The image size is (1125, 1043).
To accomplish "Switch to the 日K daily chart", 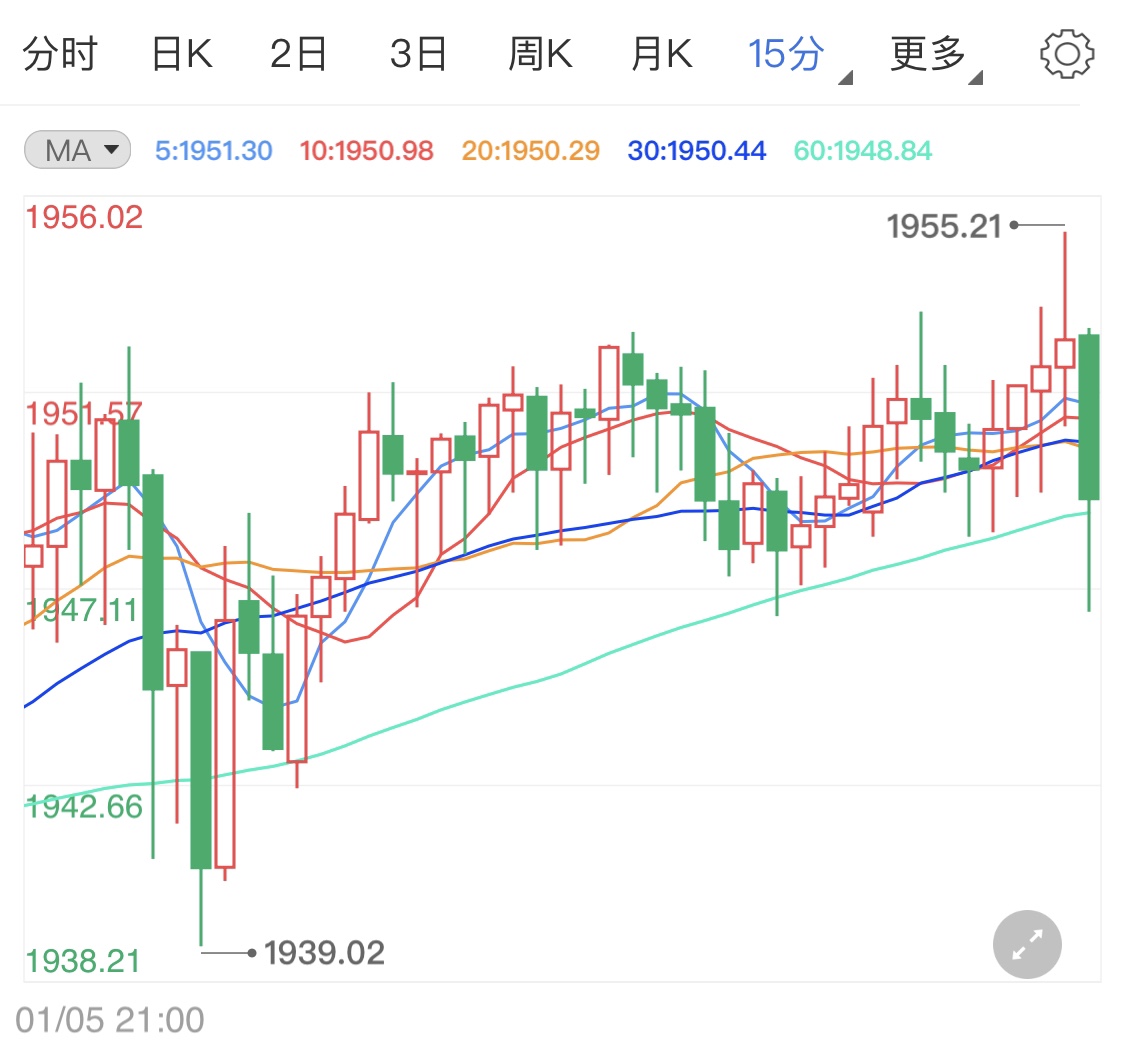I will (x=182, y=55).
